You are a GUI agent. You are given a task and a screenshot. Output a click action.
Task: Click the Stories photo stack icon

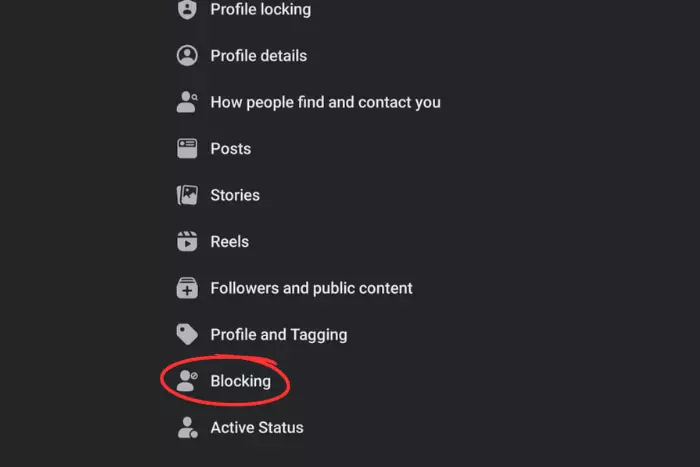tap(187, 195)
